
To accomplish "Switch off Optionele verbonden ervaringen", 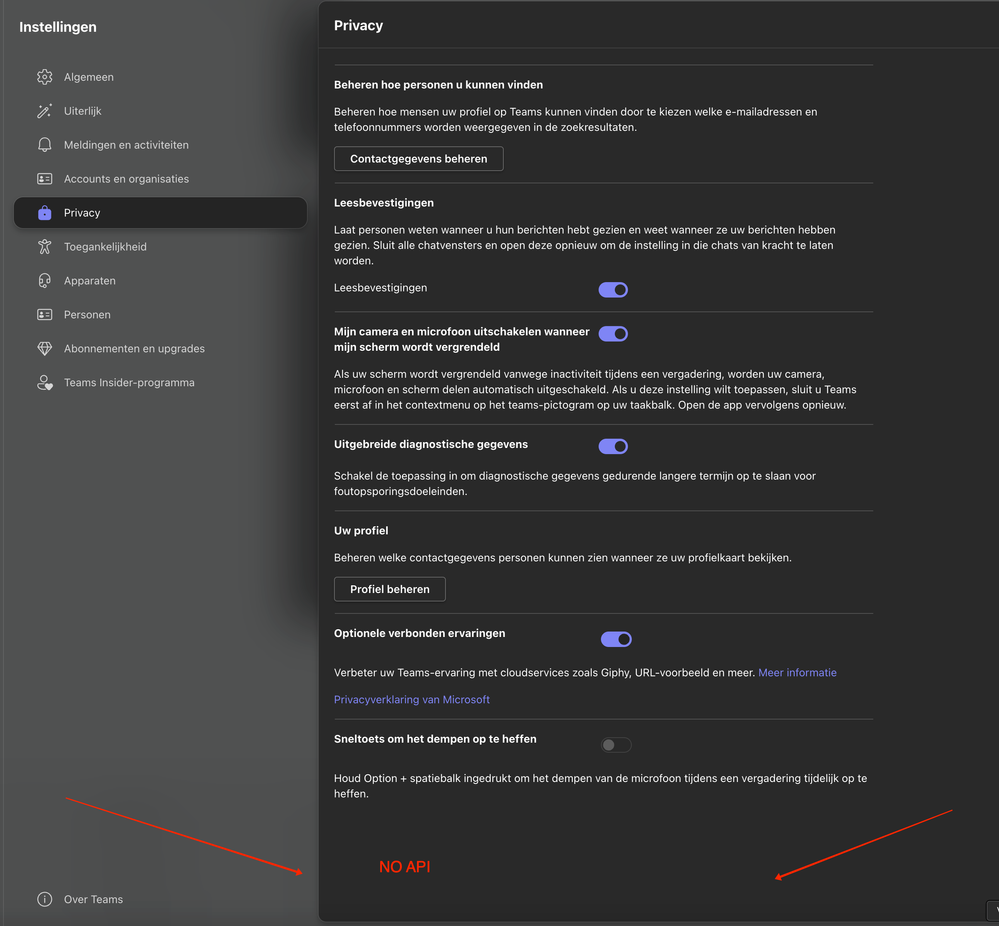I will click(x=616, y=639).
